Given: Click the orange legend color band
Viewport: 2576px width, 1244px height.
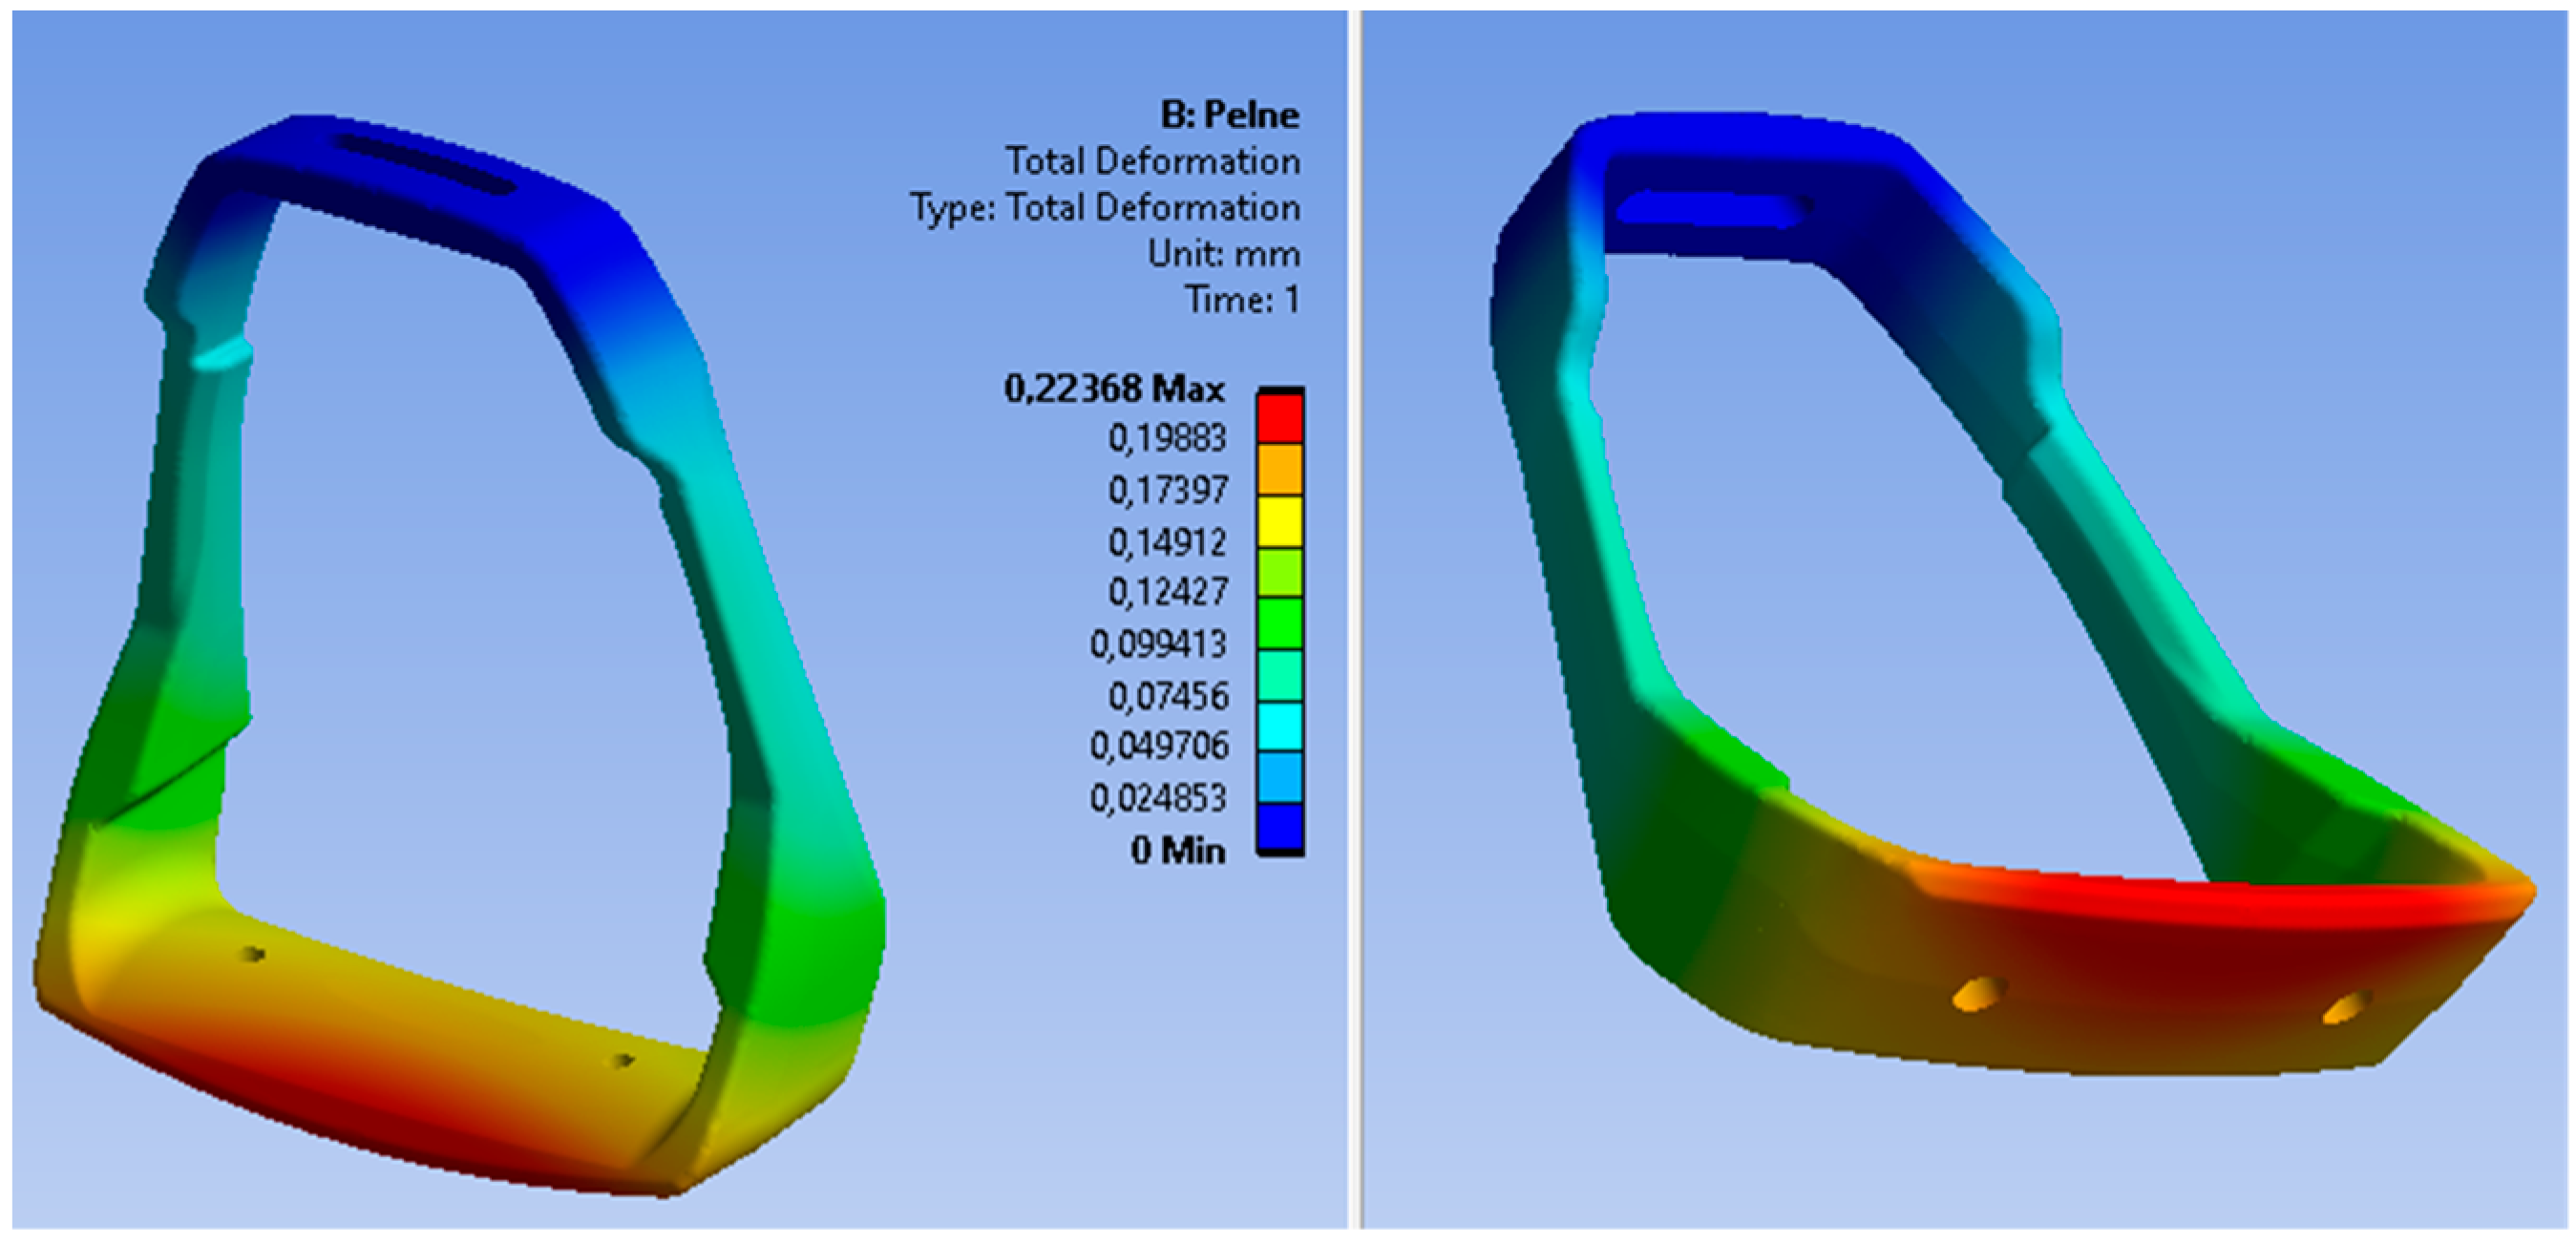Looking at the screenshot, I should [x=1280, y=470].
